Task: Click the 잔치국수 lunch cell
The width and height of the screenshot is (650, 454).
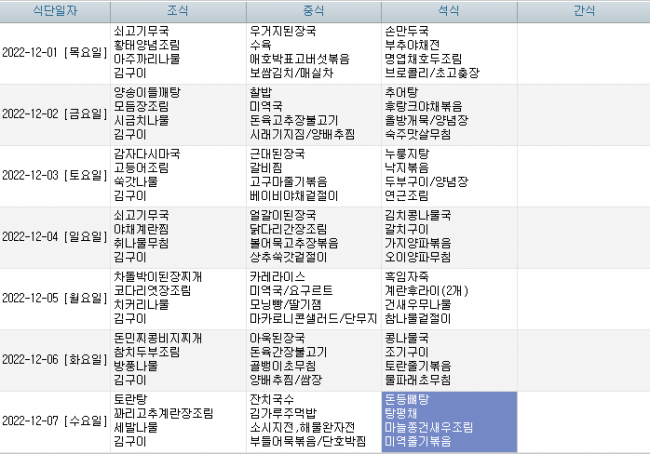Action: click(313, 420)
